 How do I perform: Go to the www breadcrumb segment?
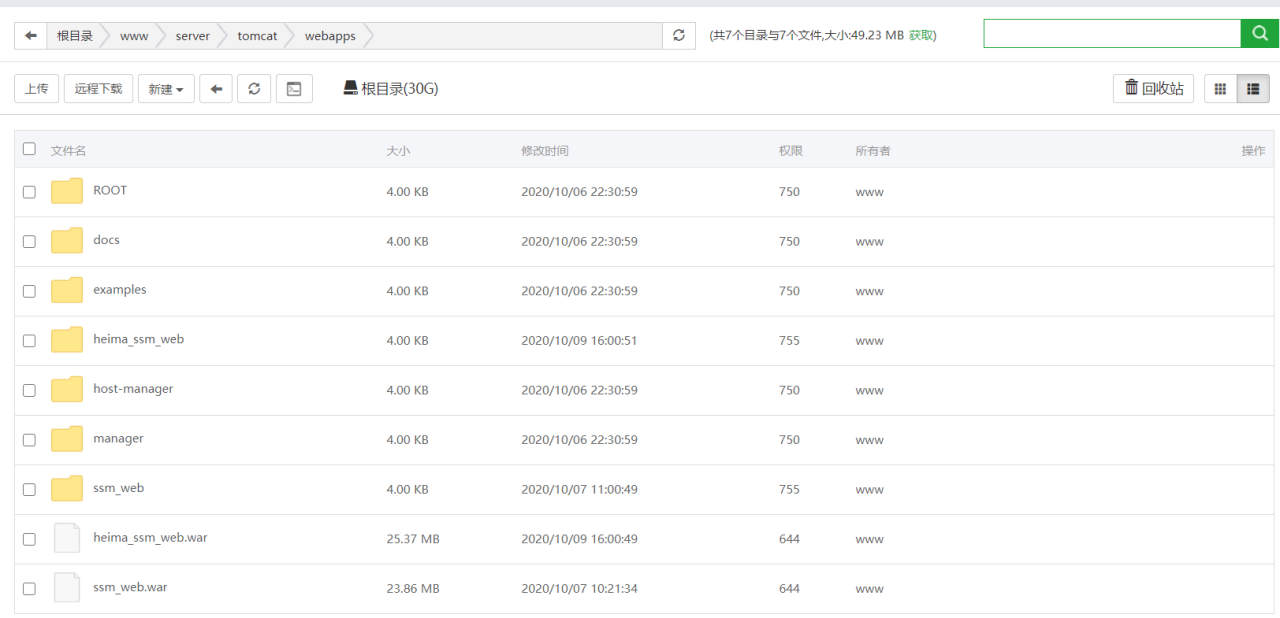coord(134,36)
